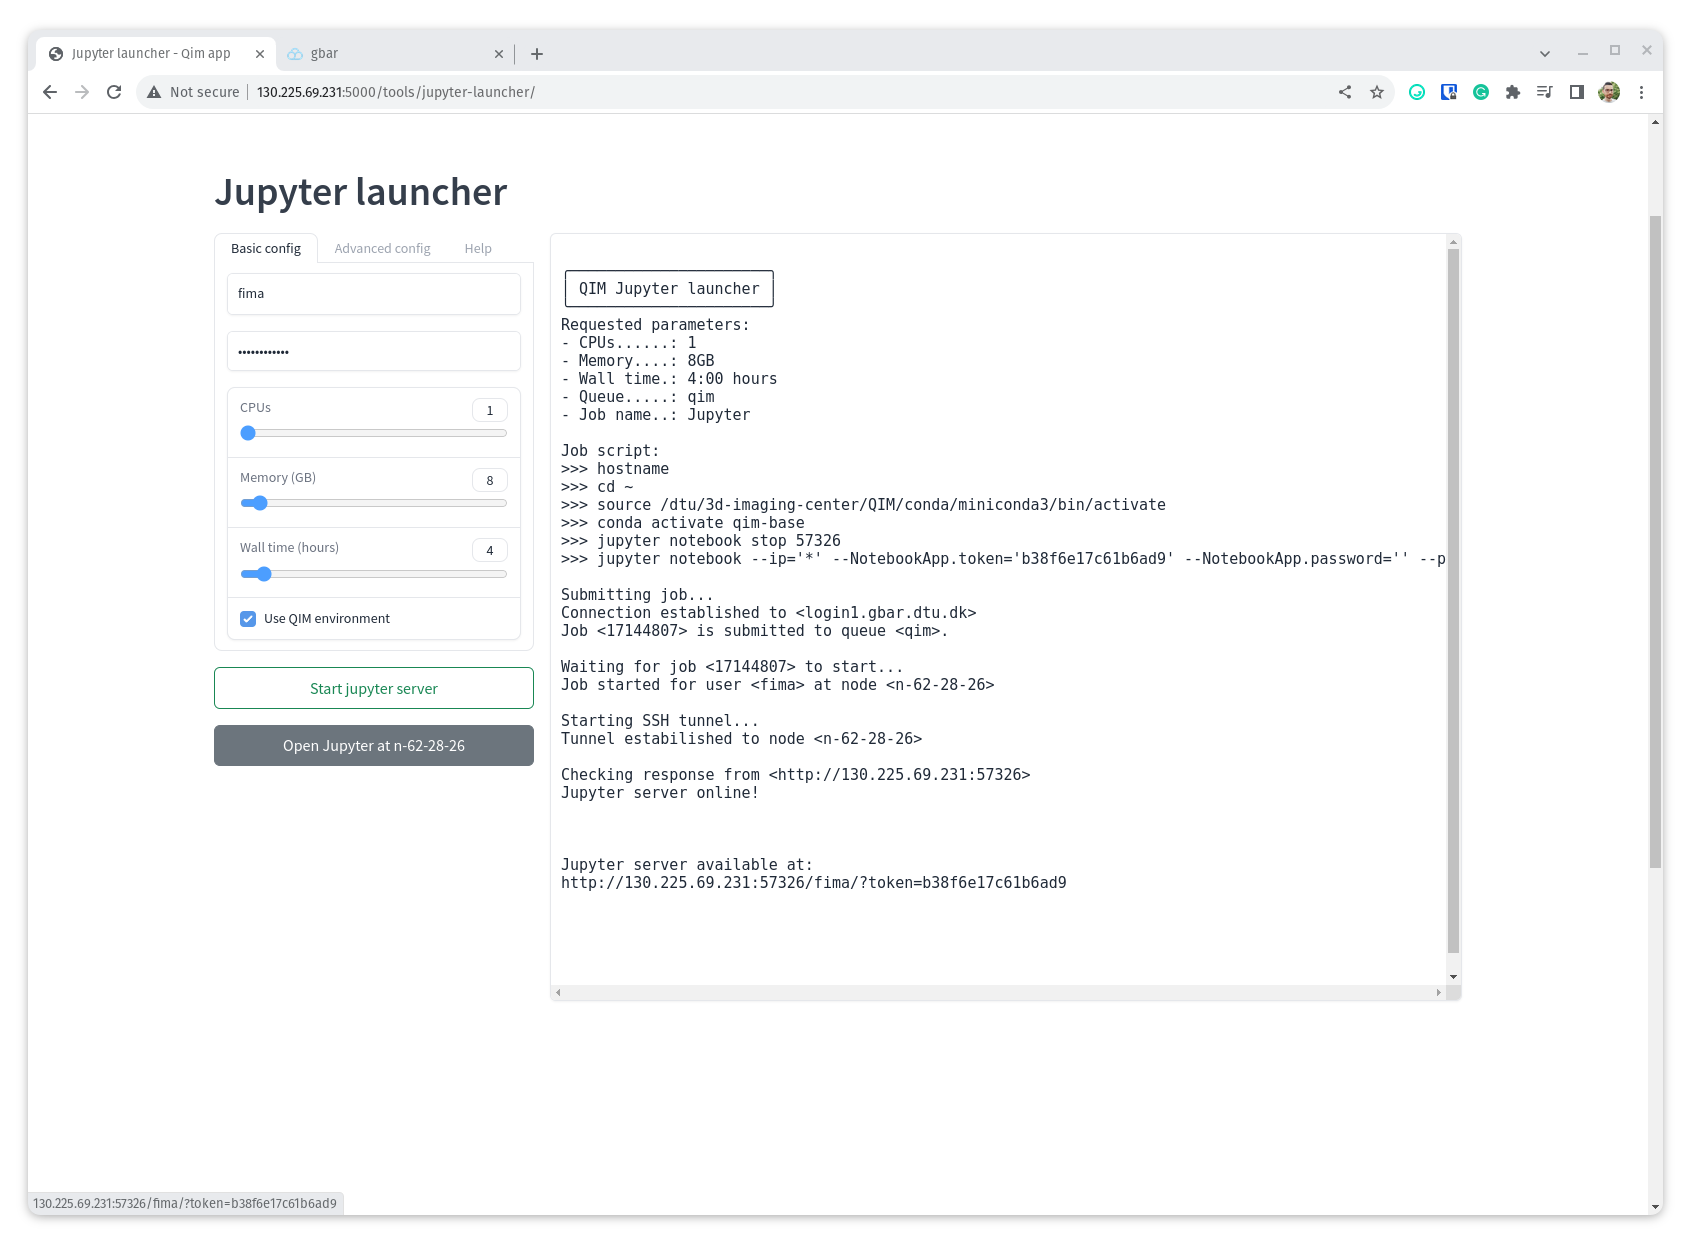Screen dimensions: 1701x1258
Task: Open a new browser tab
Action: tap(537, 54)
